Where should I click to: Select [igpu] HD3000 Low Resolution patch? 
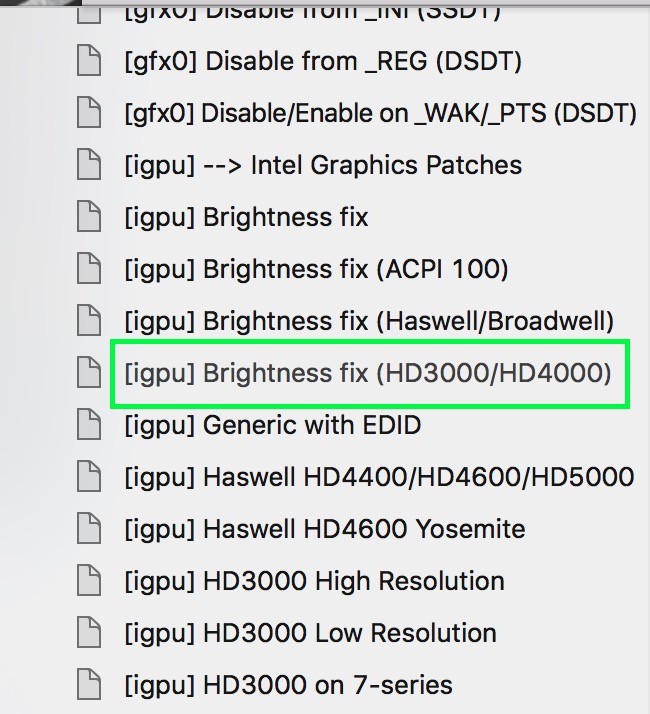(310, 633)
